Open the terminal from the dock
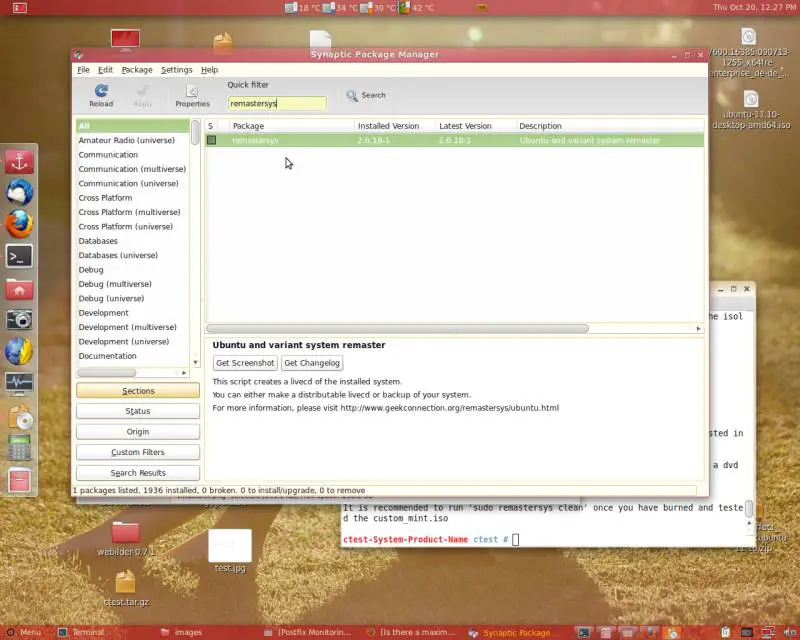Image resolution: width=800 pixels, height=640 pixels. point(19,256)
